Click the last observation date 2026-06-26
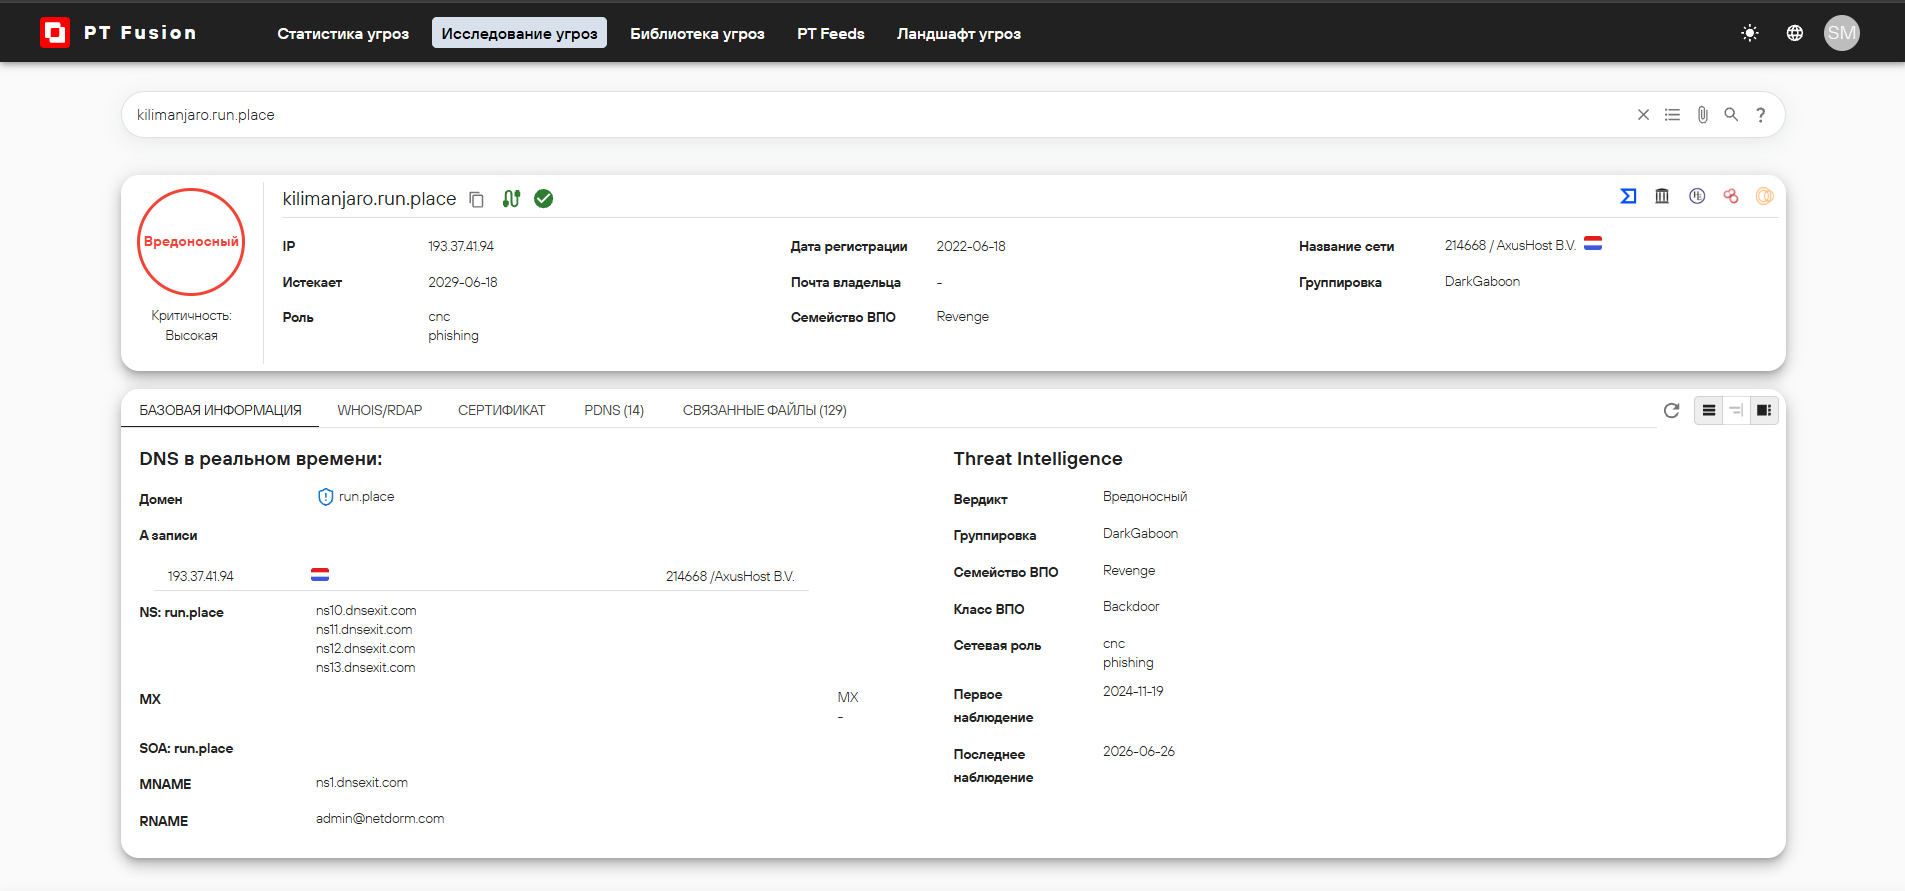The image size is (1905, 891). [1139, 751]
